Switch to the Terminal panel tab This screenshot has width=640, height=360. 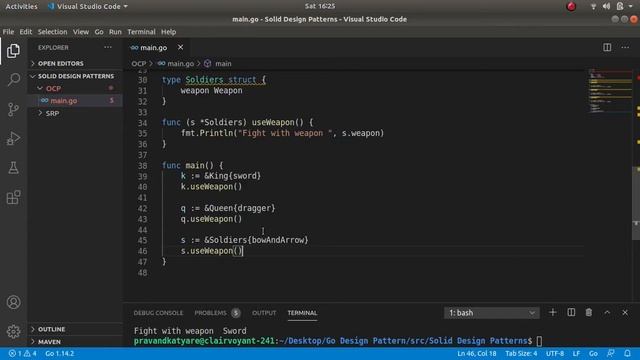302,313
